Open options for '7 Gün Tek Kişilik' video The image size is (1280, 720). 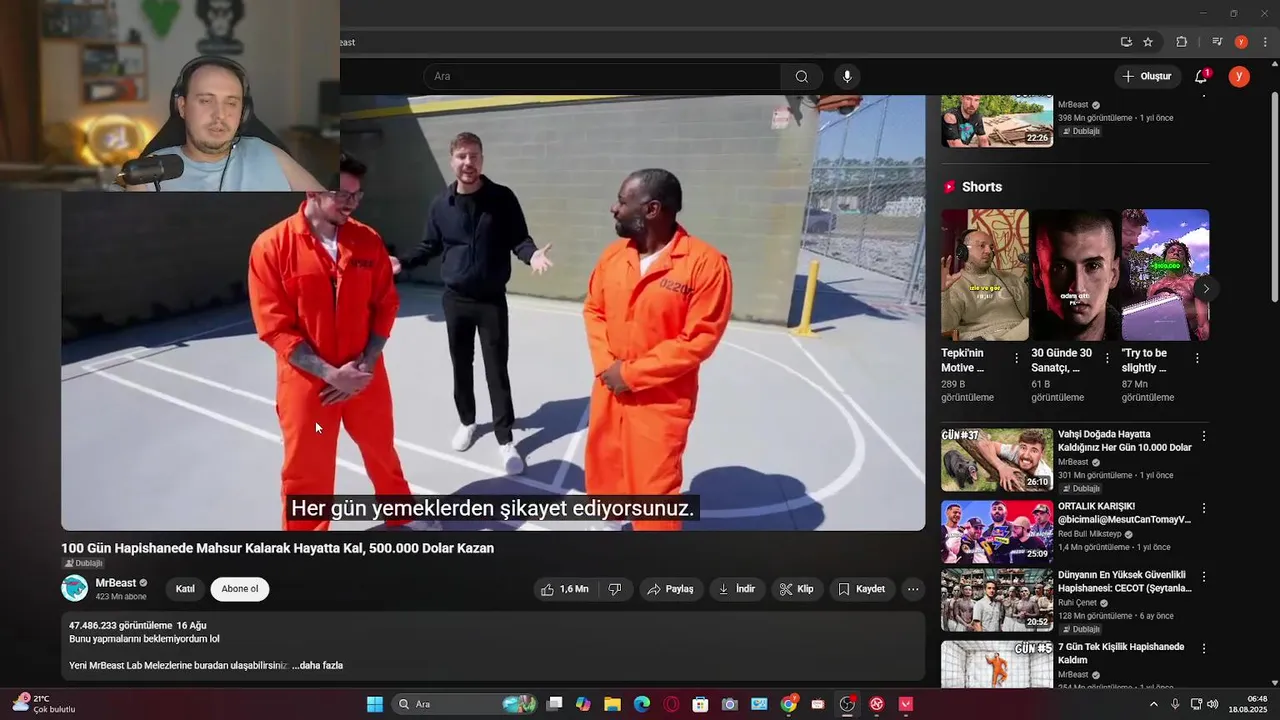(1204, 649)
